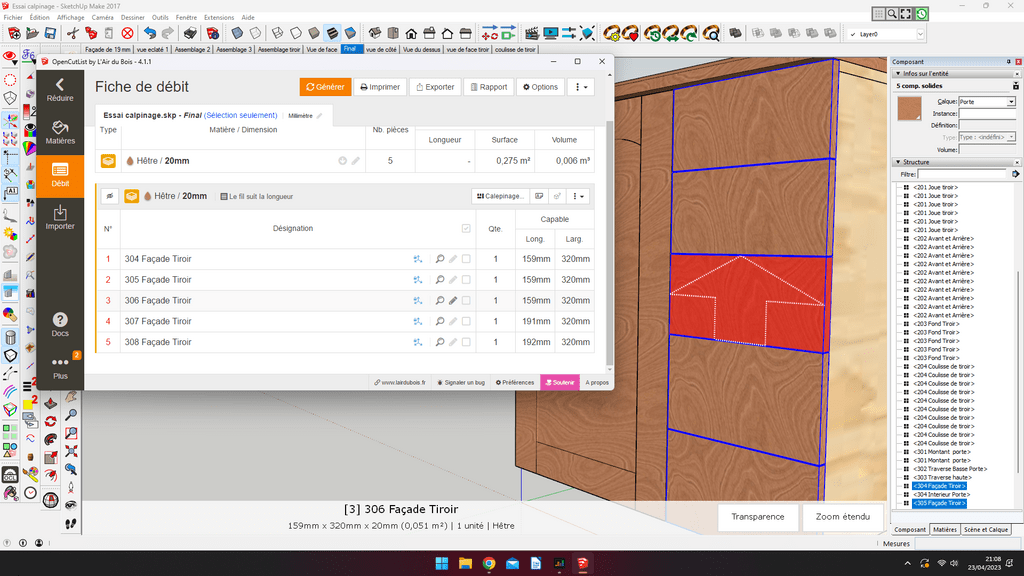Image resolution: width=1024 pixels, height=576 pixels.
Task: Open the Caméra menu
Action: point(103,18)
